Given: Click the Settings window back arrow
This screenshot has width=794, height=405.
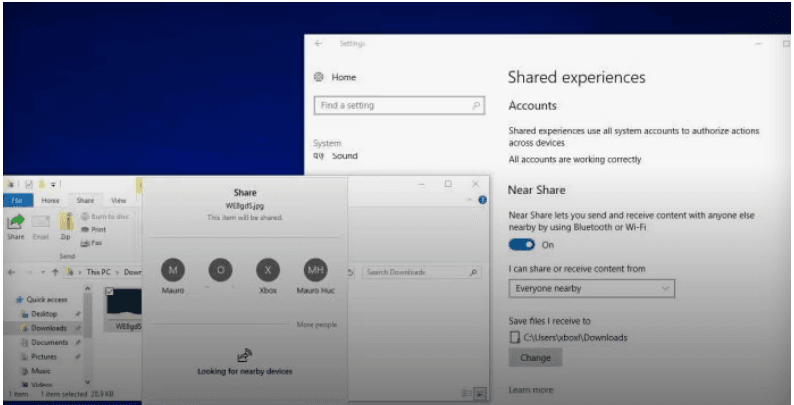Looking at the screenshot, I should click(318, 44).
